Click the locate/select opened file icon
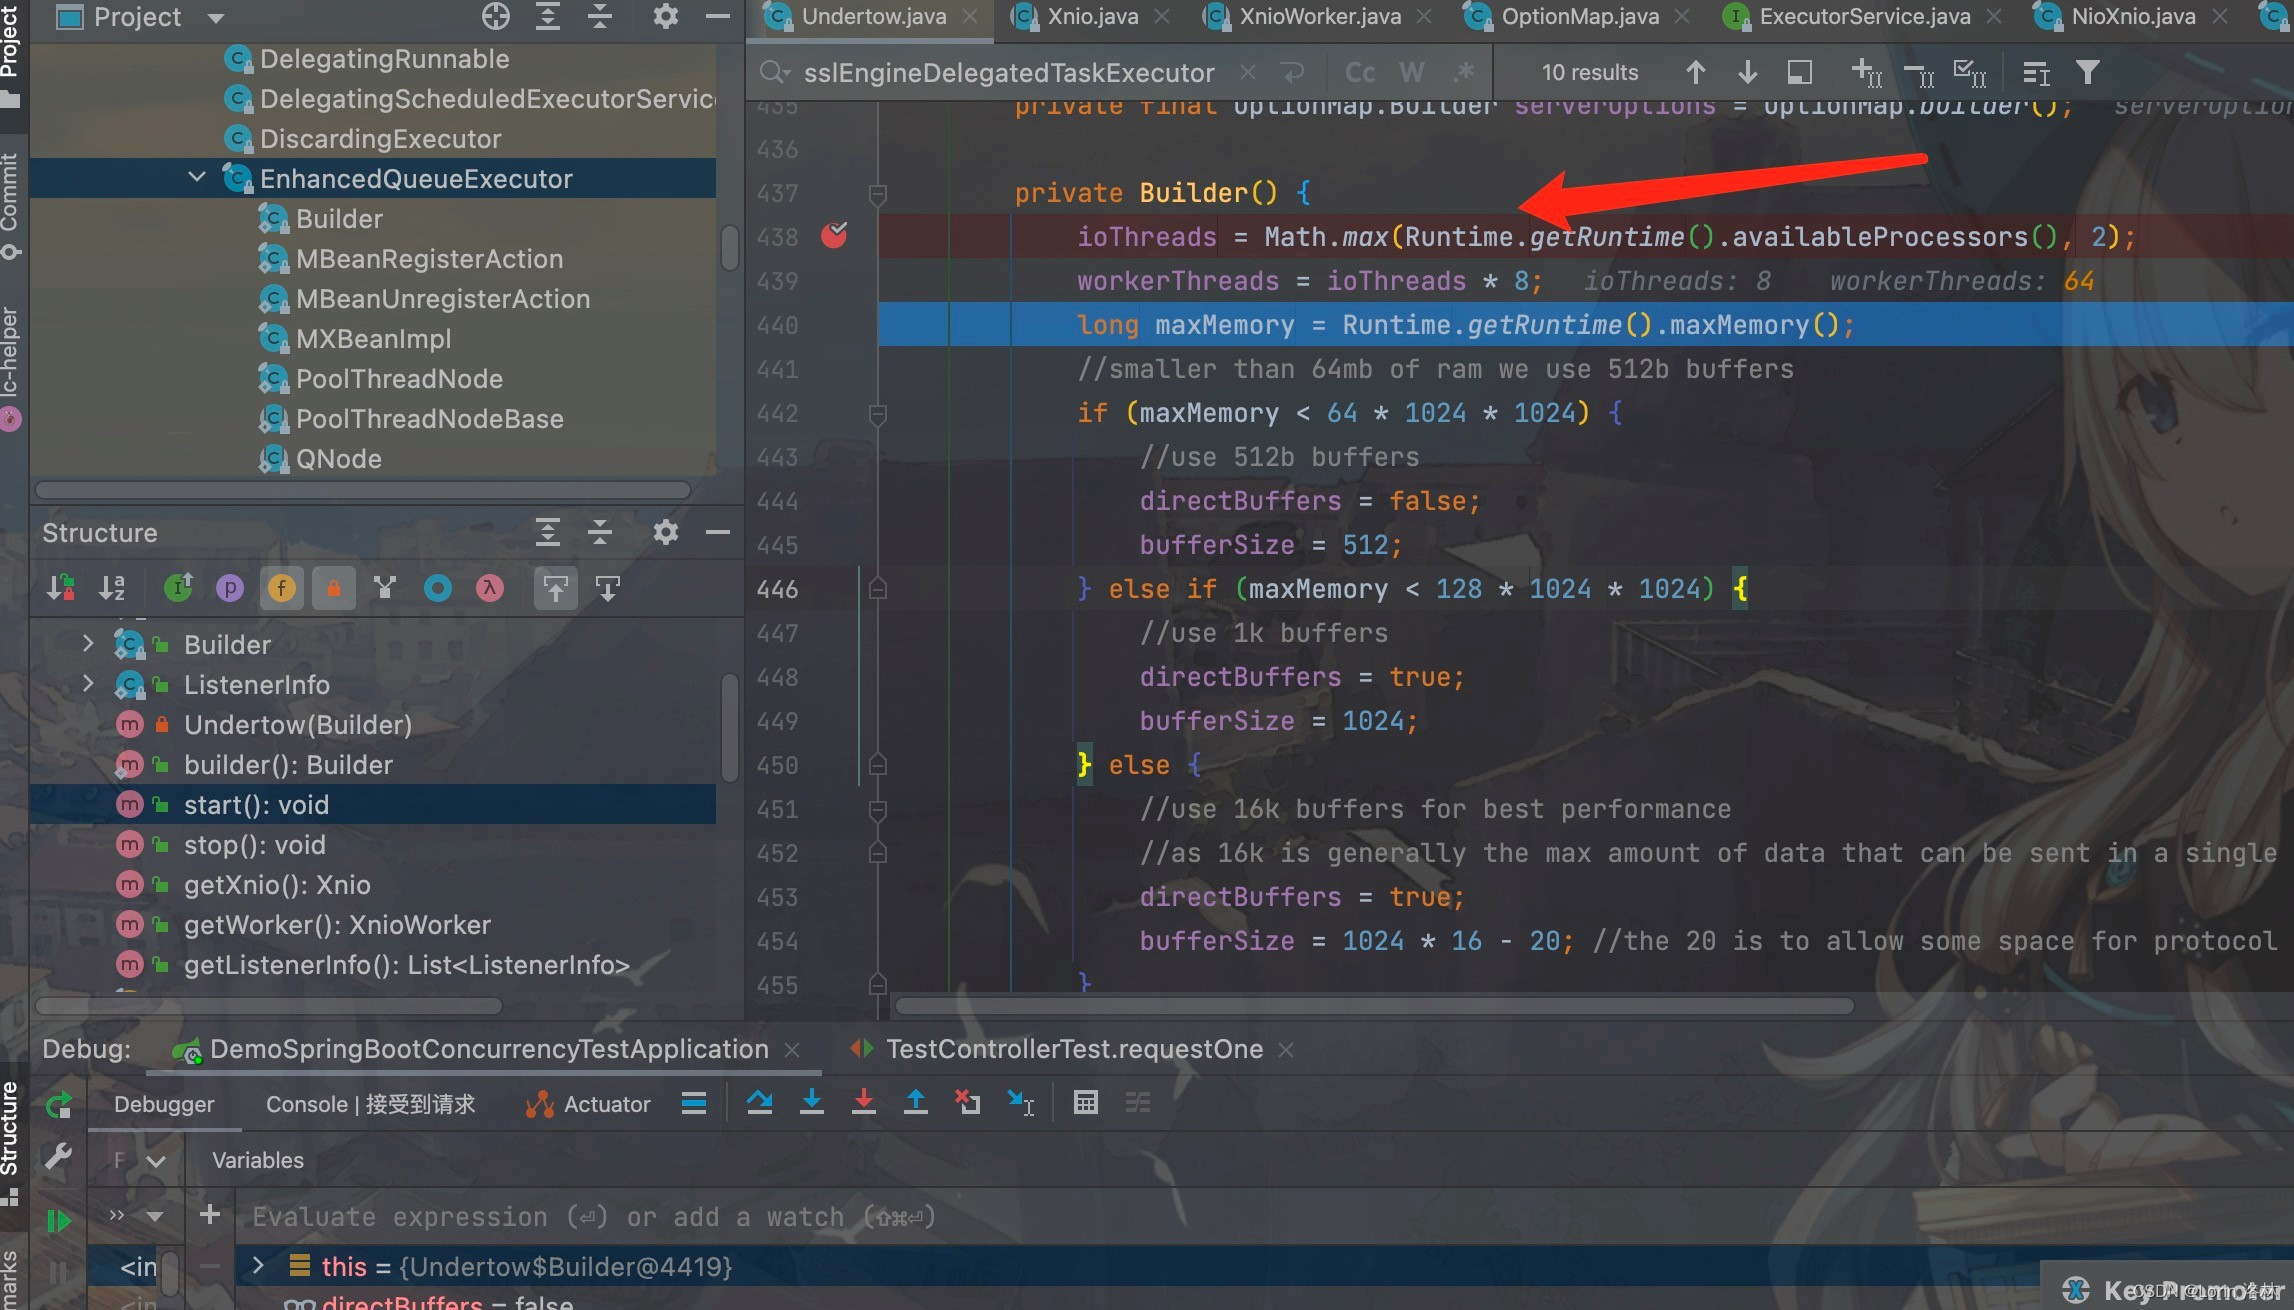 point(495,16)
